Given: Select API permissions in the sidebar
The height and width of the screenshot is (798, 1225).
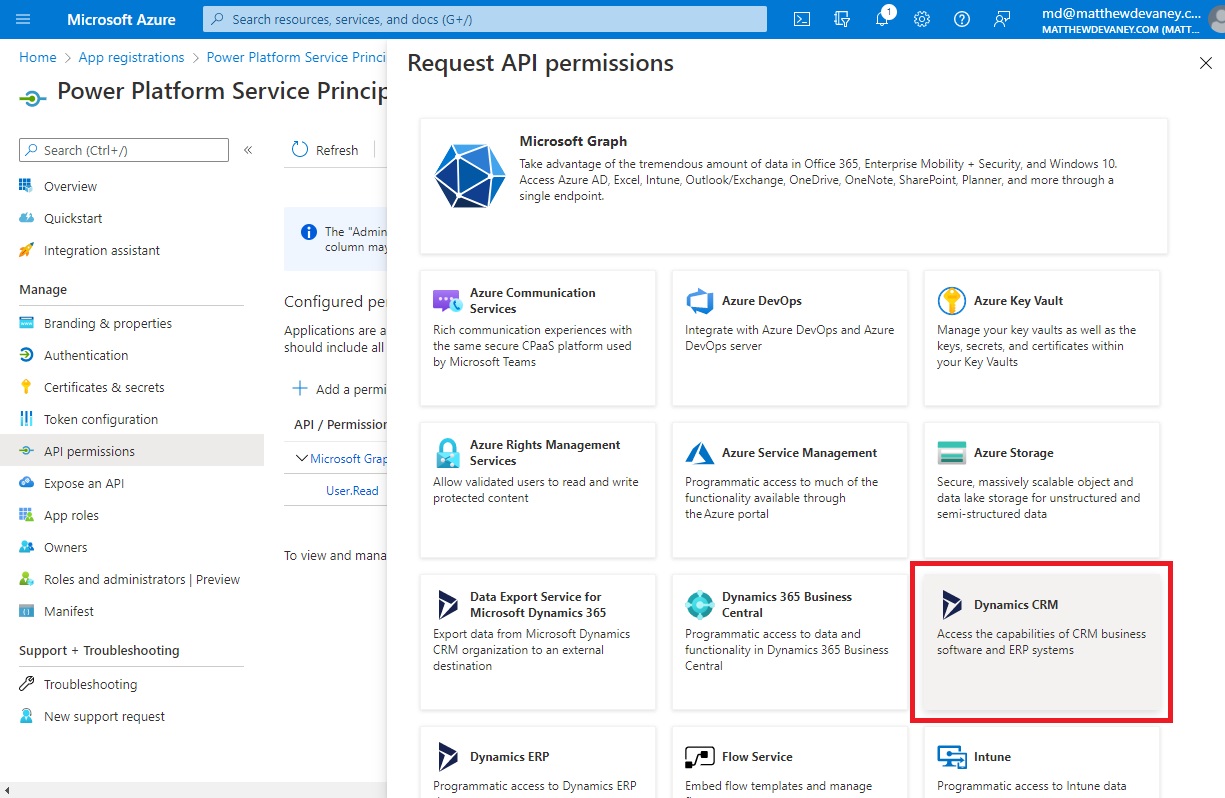Looking at the screenshot, I should click(x=88, y=450).
